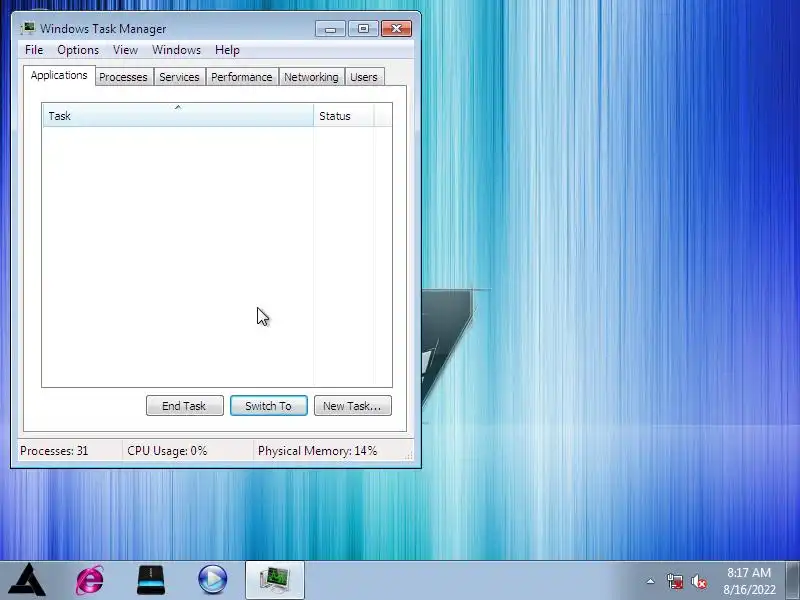Select the Applications tab
Viewport: 800px width, 600px height.
click(59, 76)
